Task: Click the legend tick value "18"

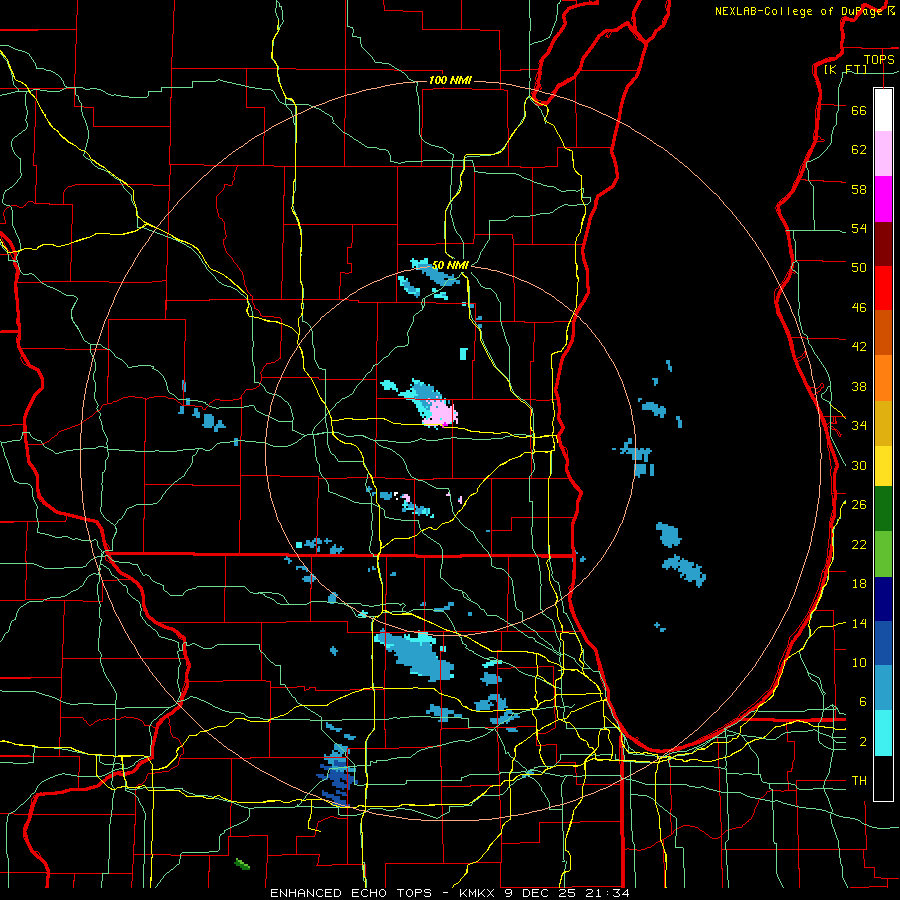Action: pyautogui.click(x=859, y=584)
